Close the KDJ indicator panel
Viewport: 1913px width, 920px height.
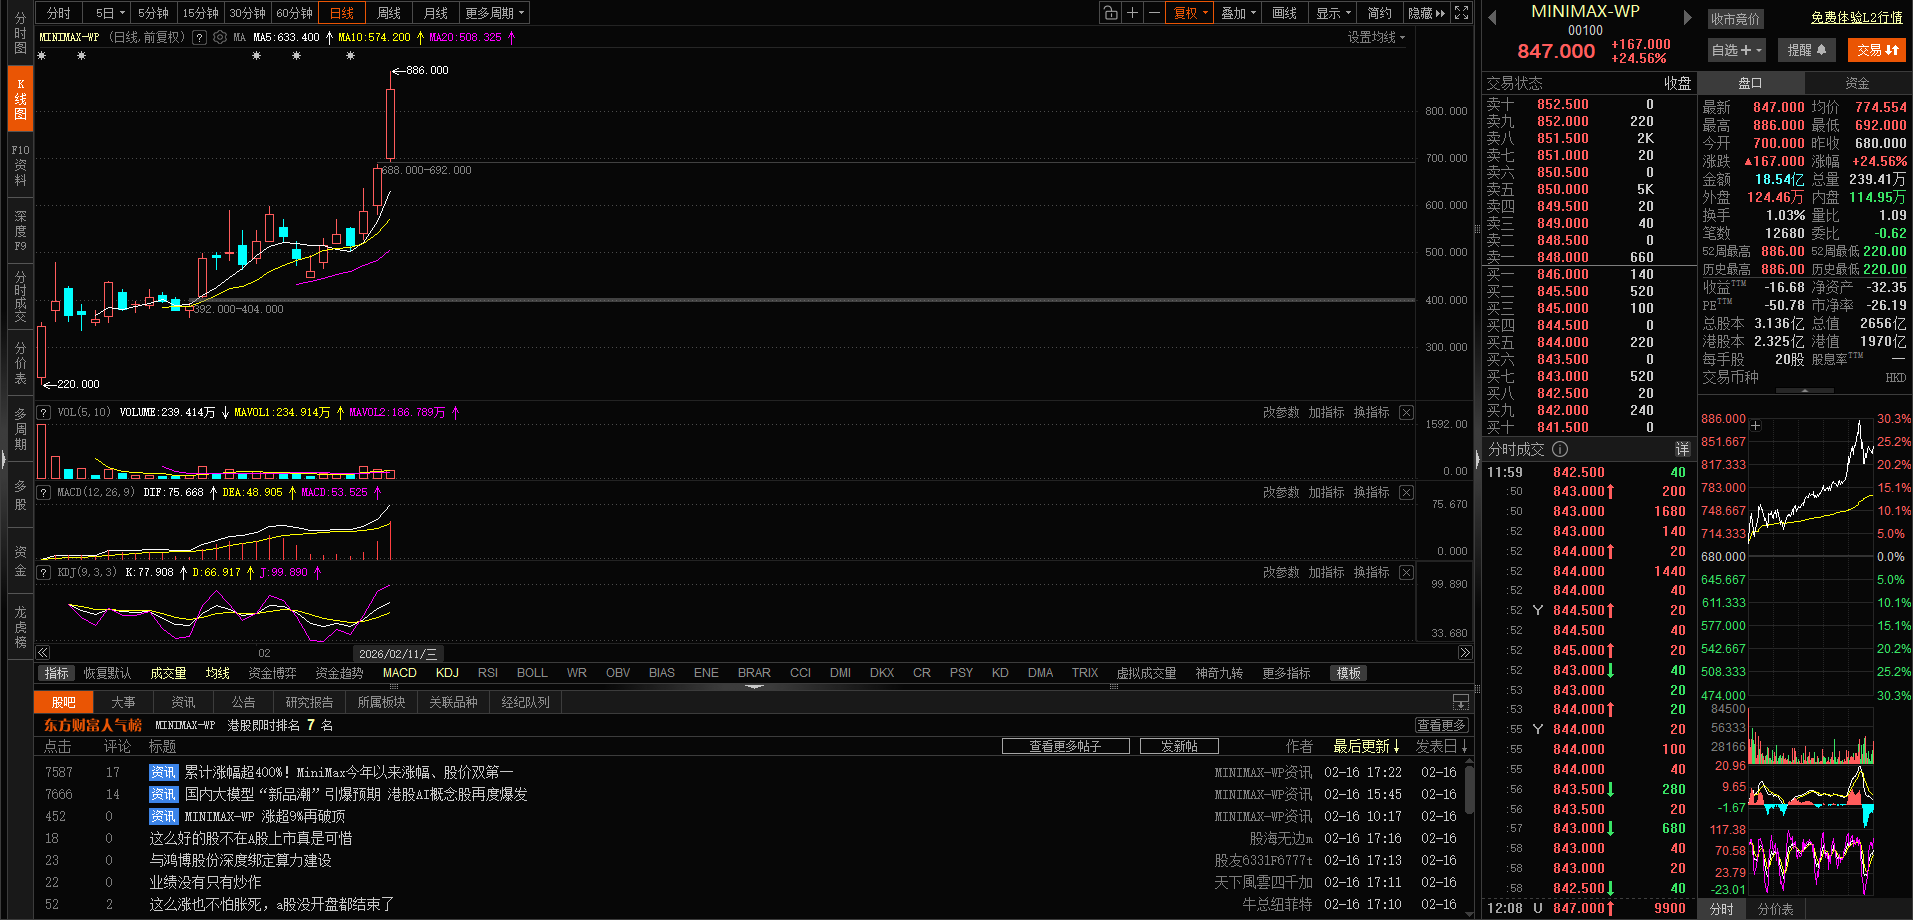[1406, 572]
